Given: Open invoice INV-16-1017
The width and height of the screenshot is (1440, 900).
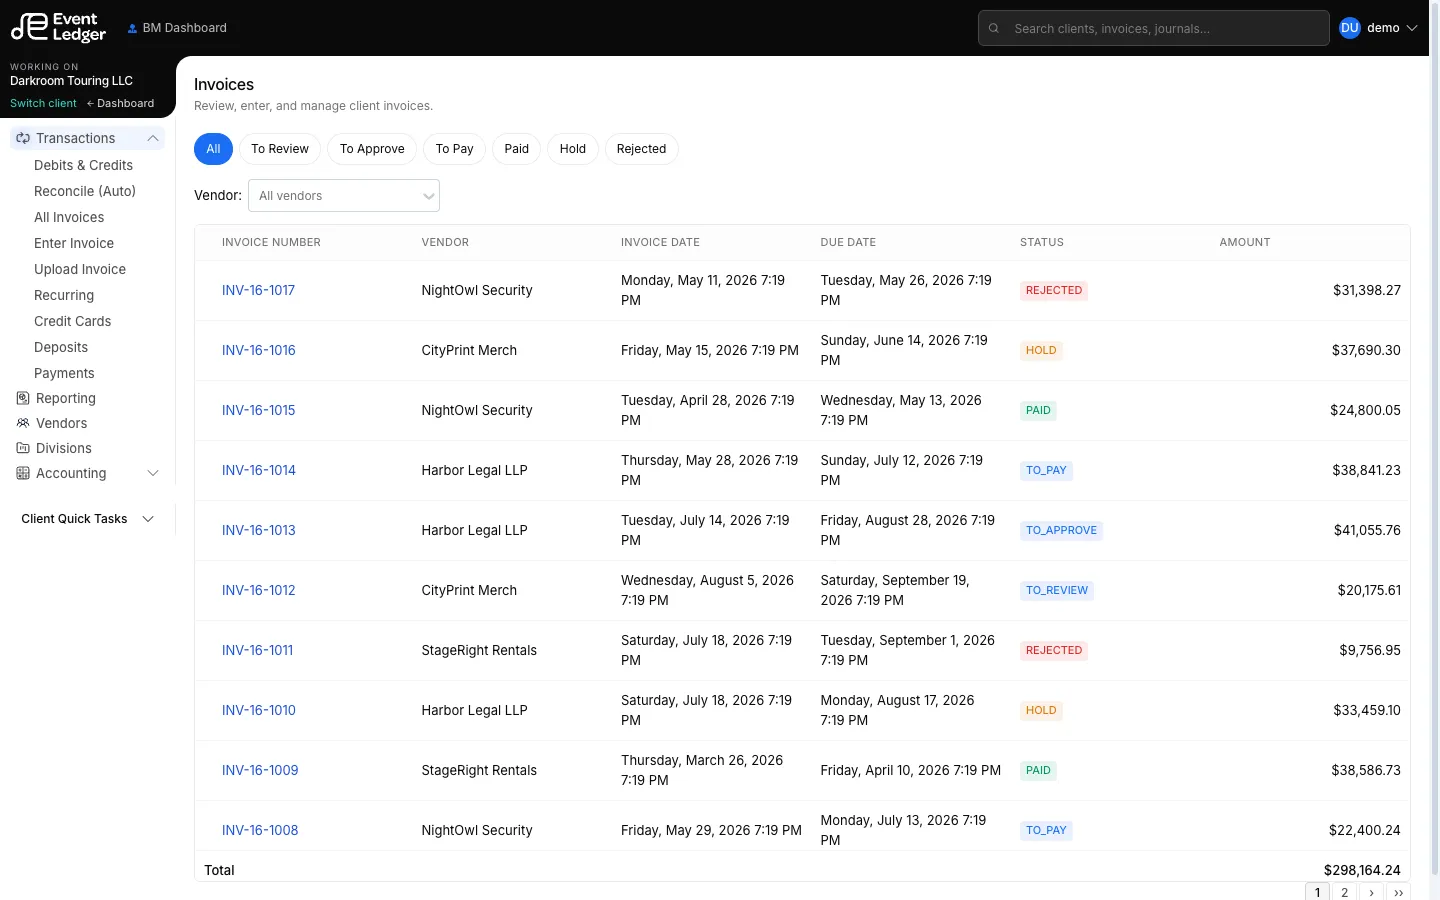Looking at the screenshot, I should tap(258, 290).
